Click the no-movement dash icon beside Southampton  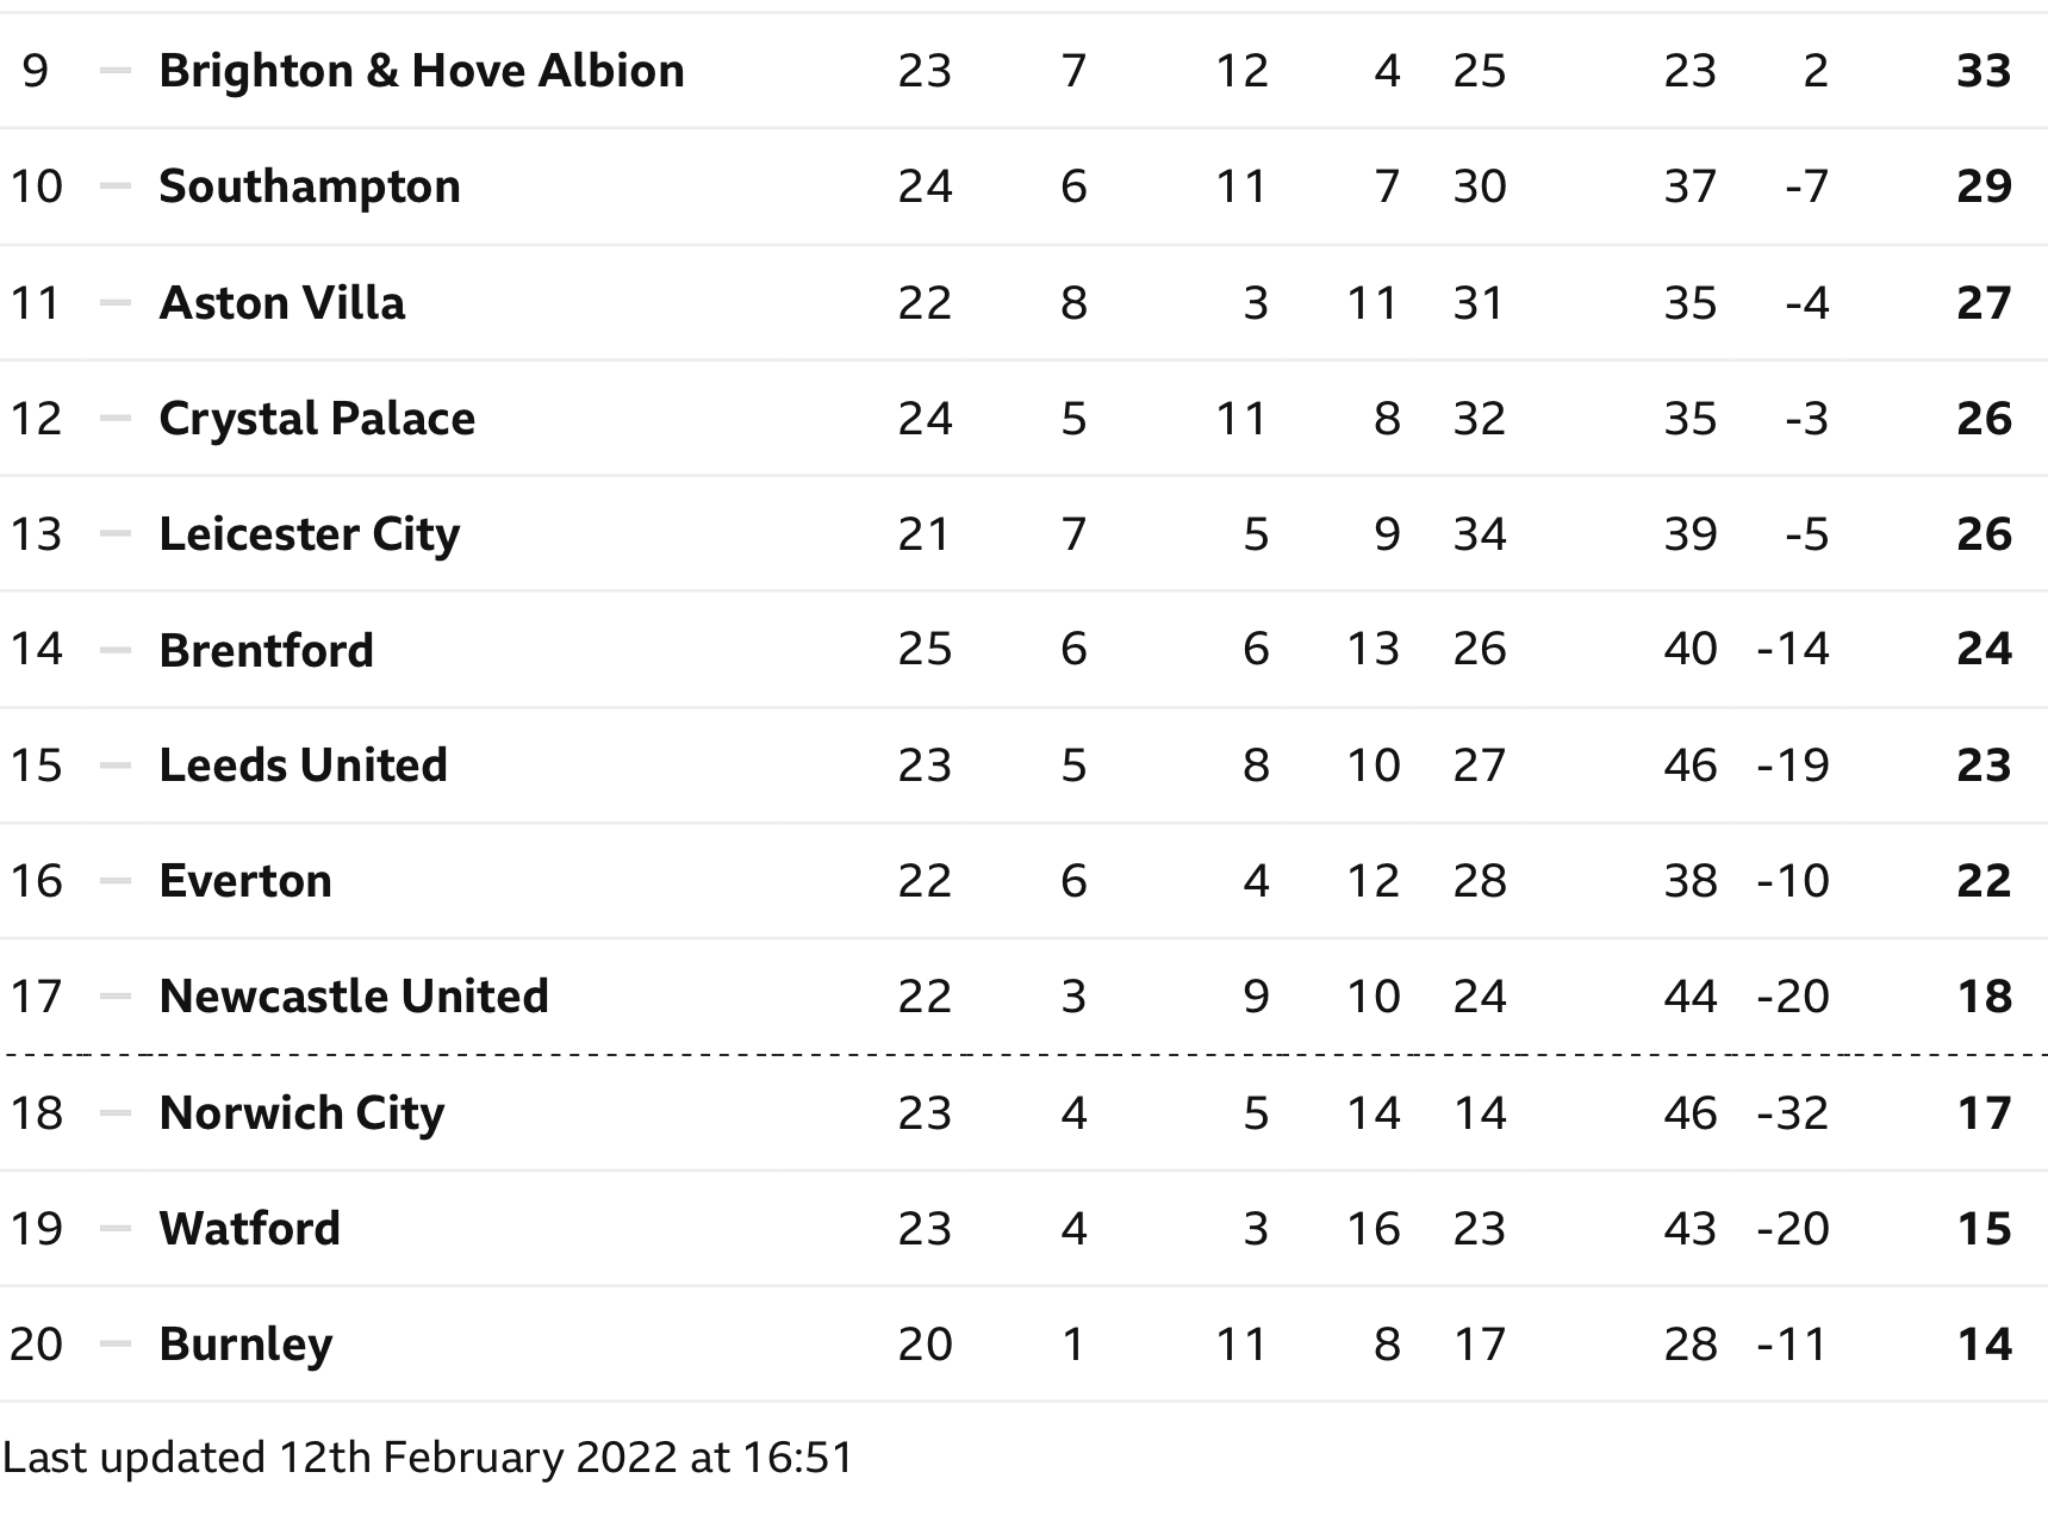click(116, 187)
